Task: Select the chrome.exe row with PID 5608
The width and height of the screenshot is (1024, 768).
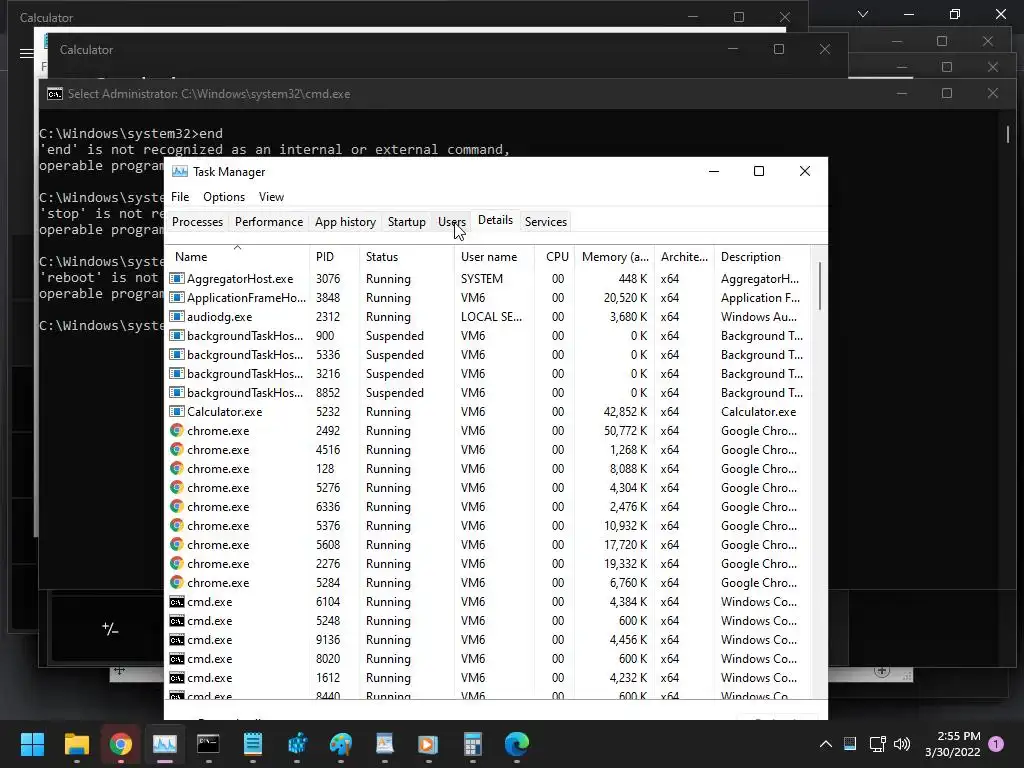Action: pos(488,545)
